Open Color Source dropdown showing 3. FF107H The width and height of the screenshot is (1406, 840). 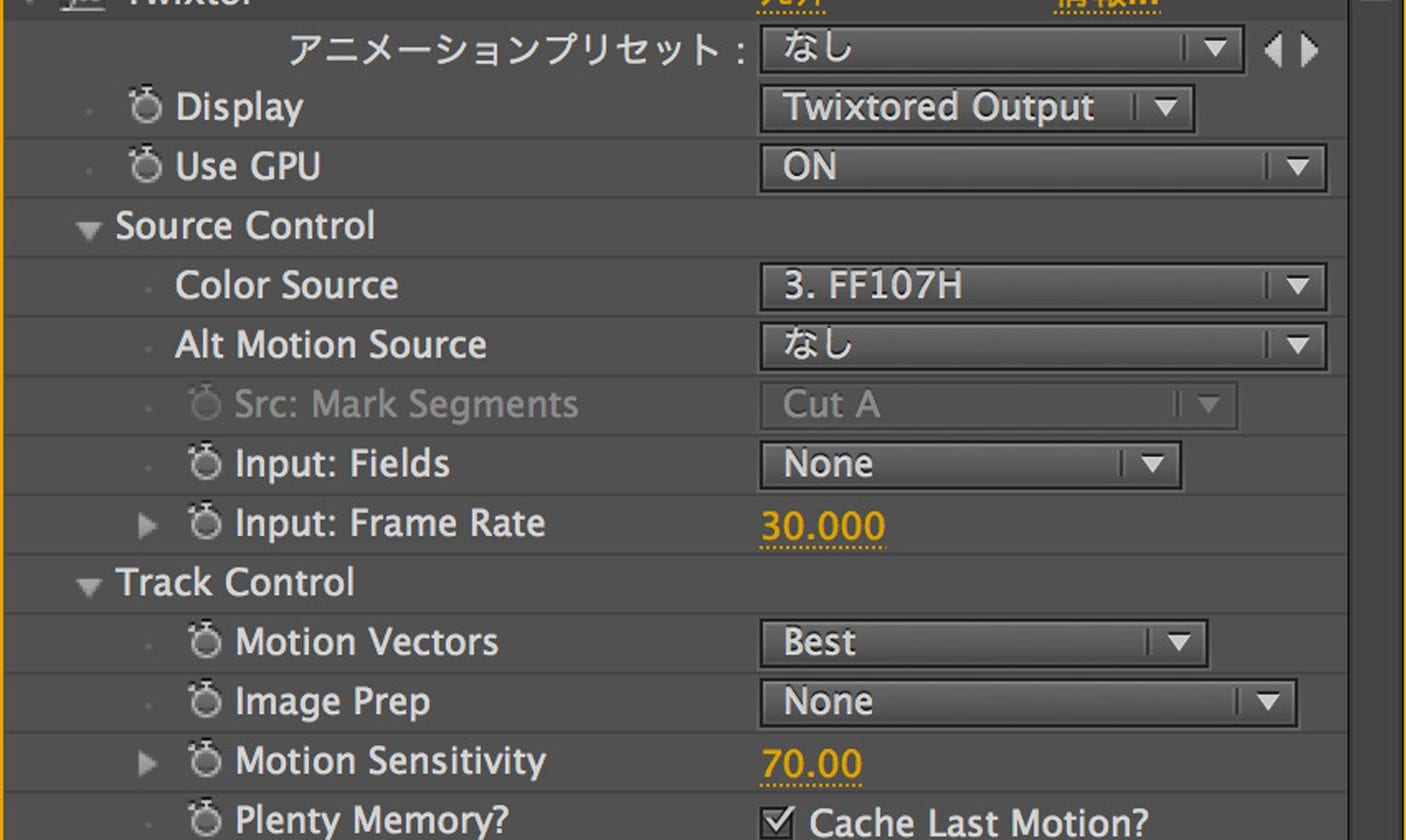1043,287
